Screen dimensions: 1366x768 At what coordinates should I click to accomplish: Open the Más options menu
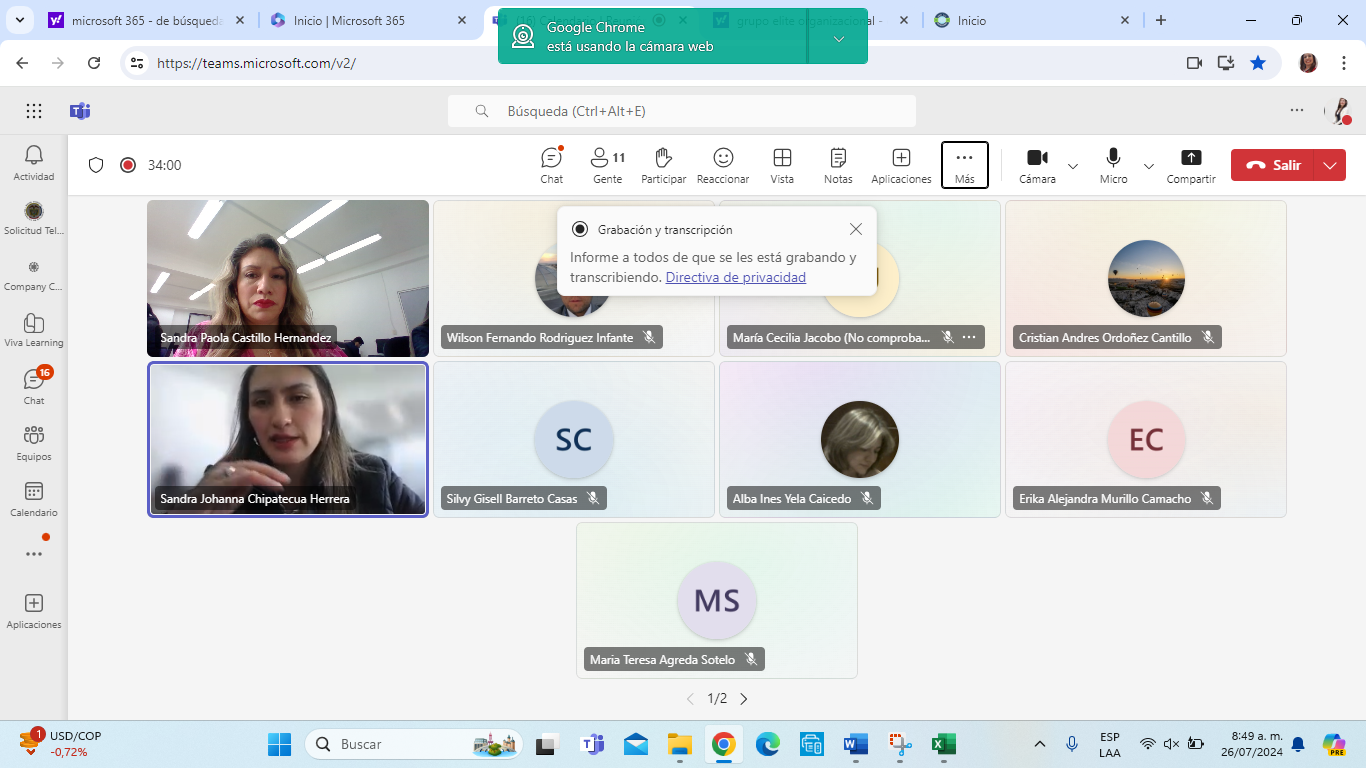[x=965, y=165]
